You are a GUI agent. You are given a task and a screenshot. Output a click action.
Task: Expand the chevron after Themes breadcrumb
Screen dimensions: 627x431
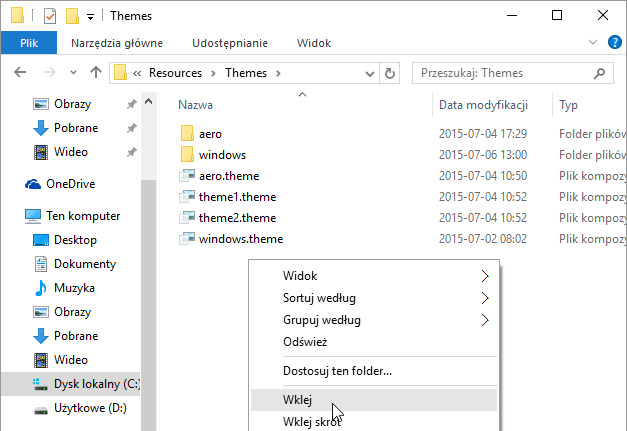278,73
